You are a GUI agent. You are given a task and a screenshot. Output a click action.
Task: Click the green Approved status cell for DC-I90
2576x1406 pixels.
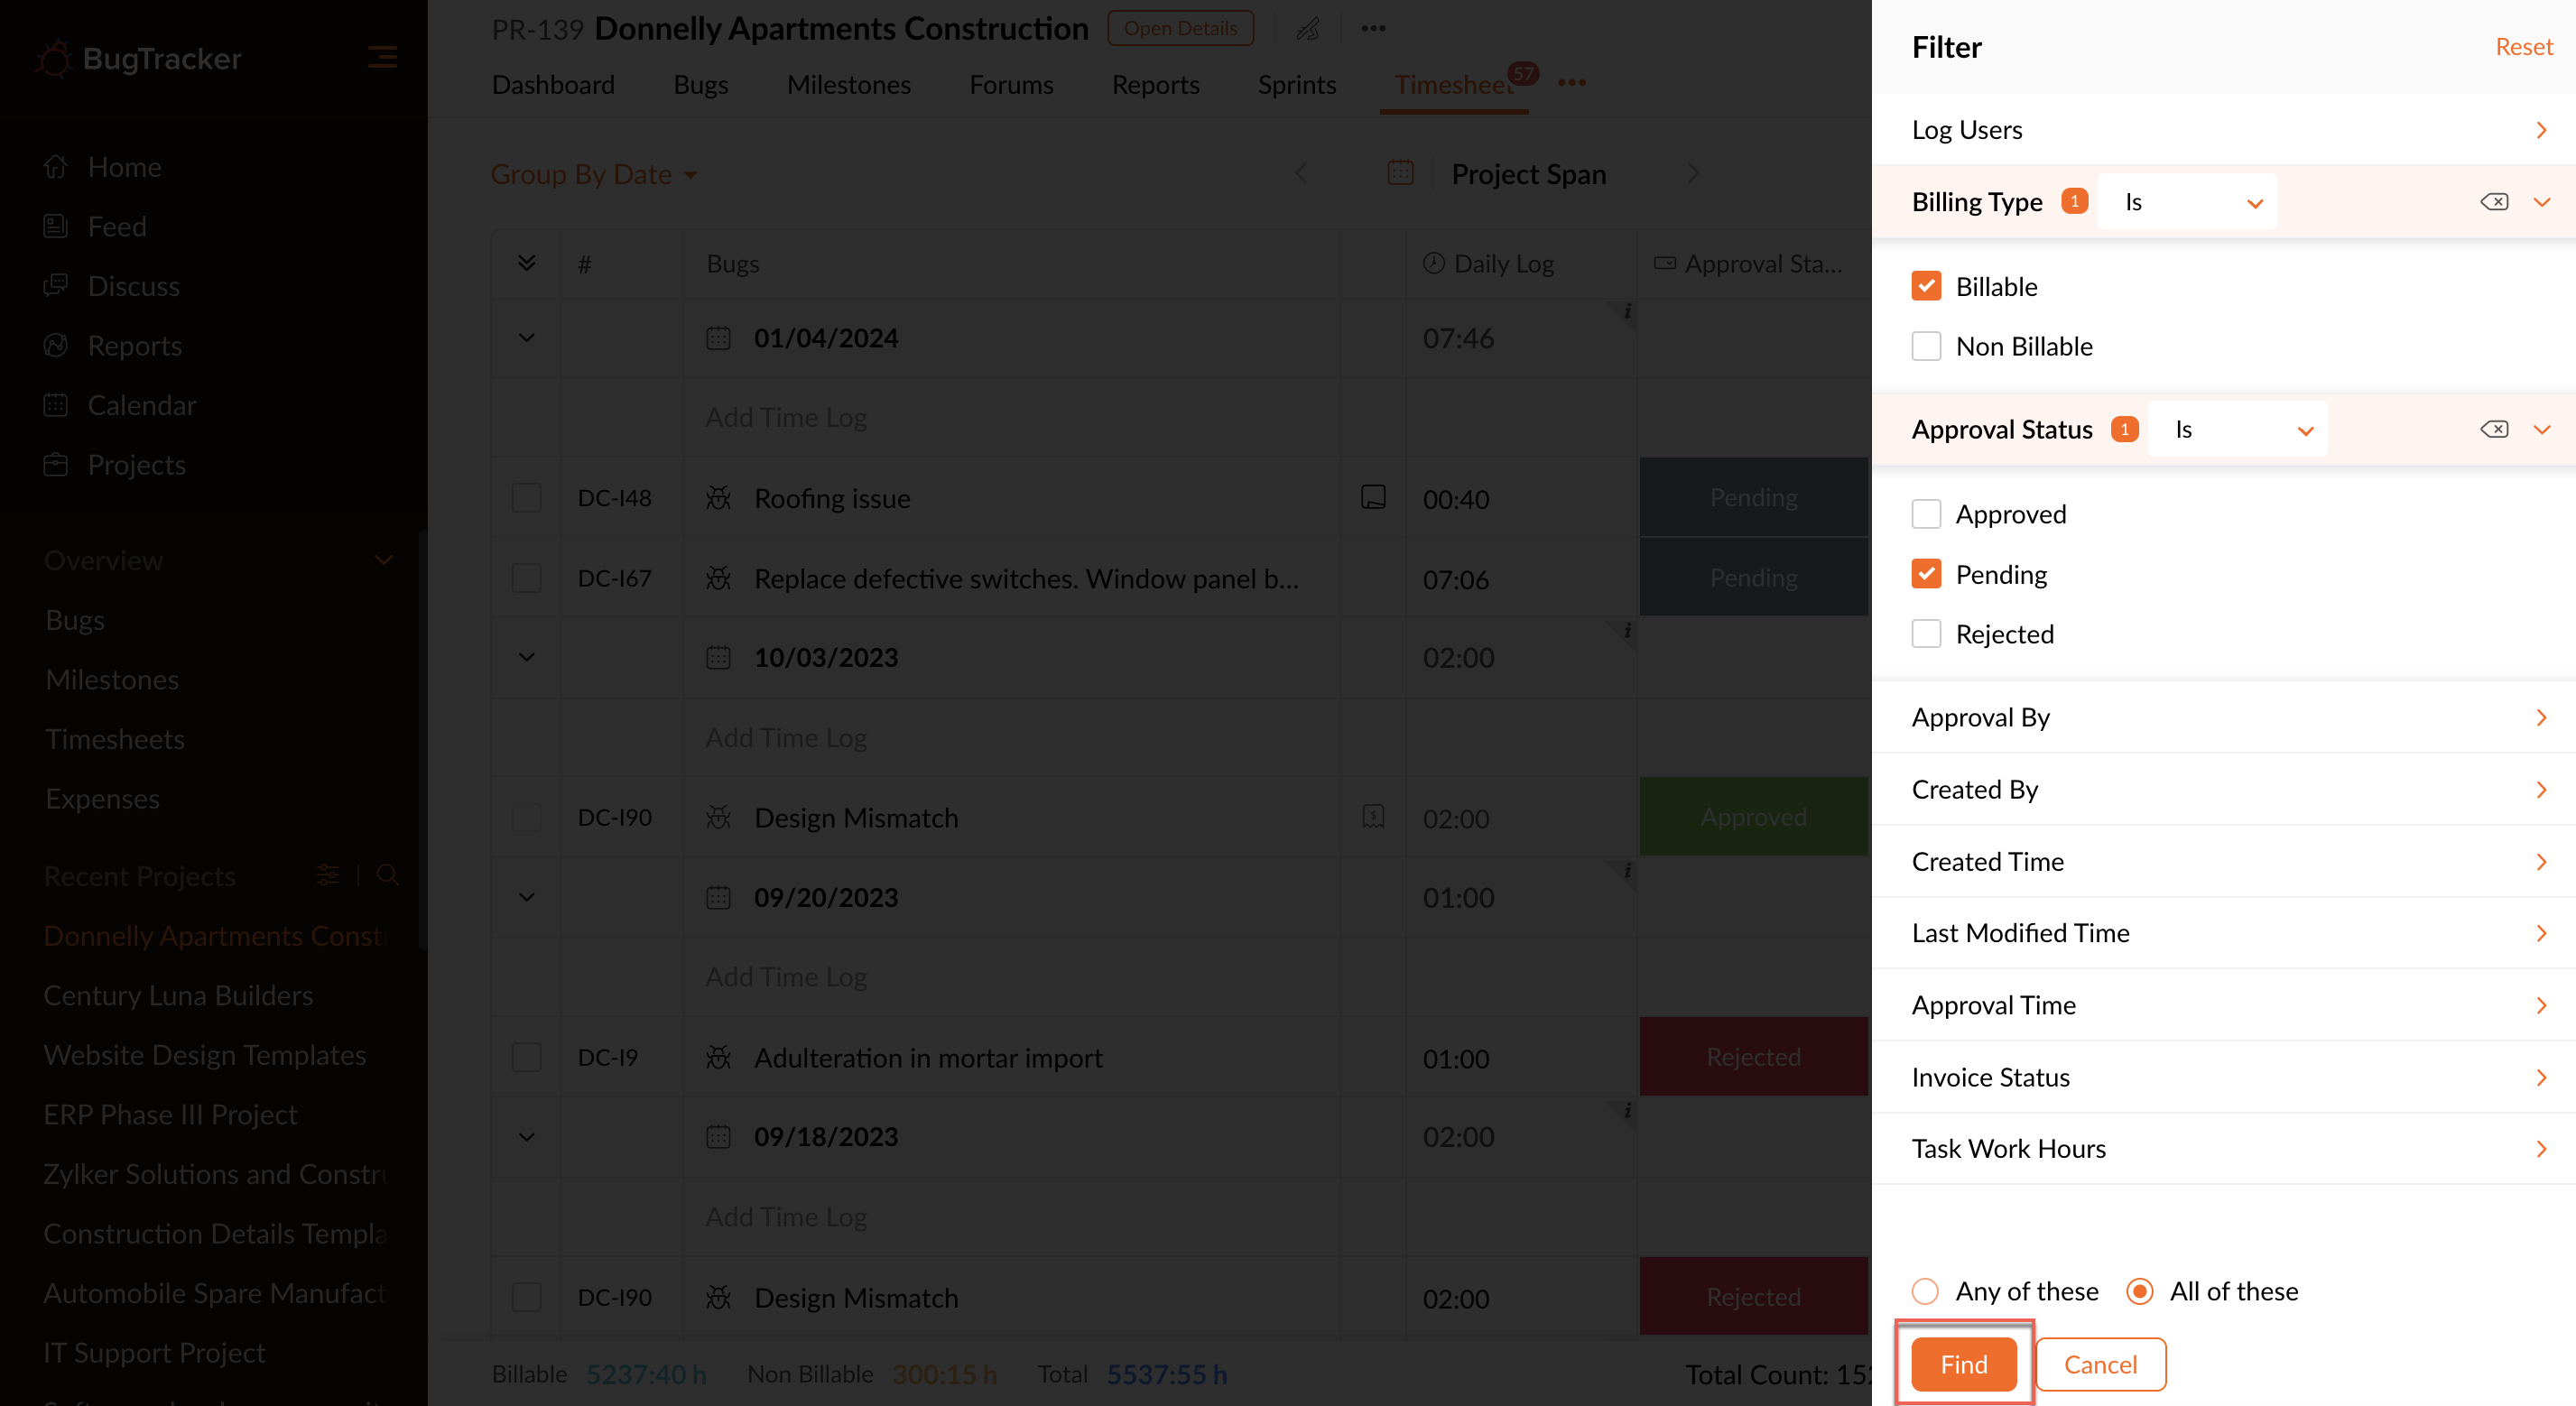pyautogui.click(x=1753, y=817)
